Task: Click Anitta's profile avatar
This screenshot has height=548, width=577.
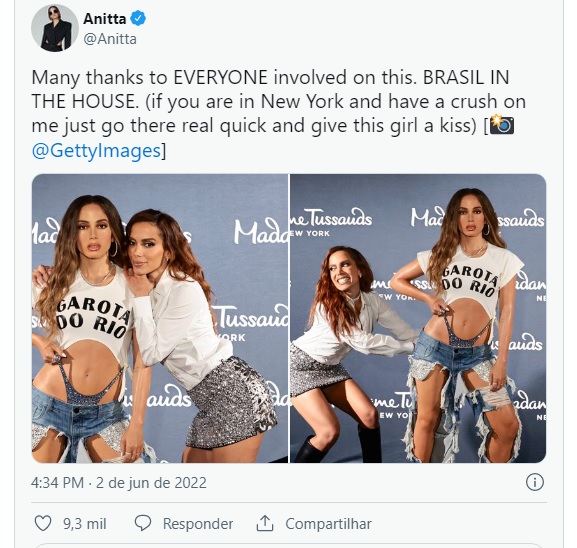Action: point(55,28)
